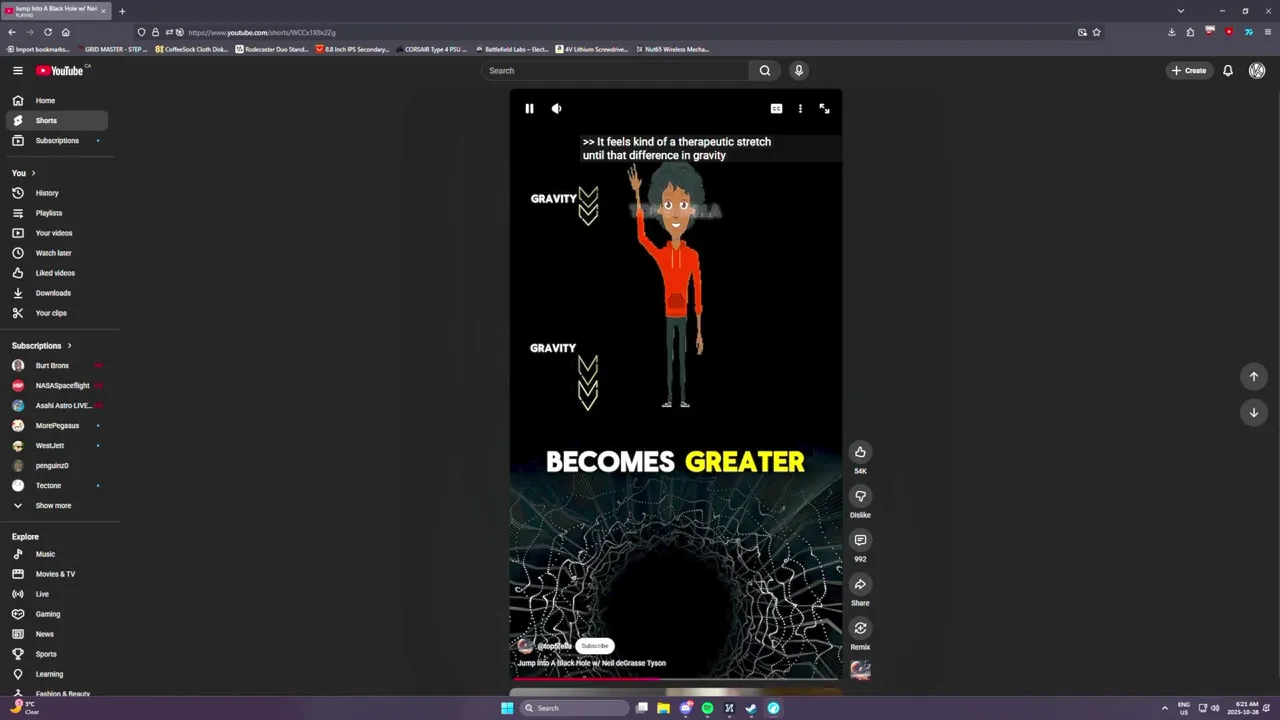Open Liked videos list
The image size is (1280, 720).
[x=57, y=273]
